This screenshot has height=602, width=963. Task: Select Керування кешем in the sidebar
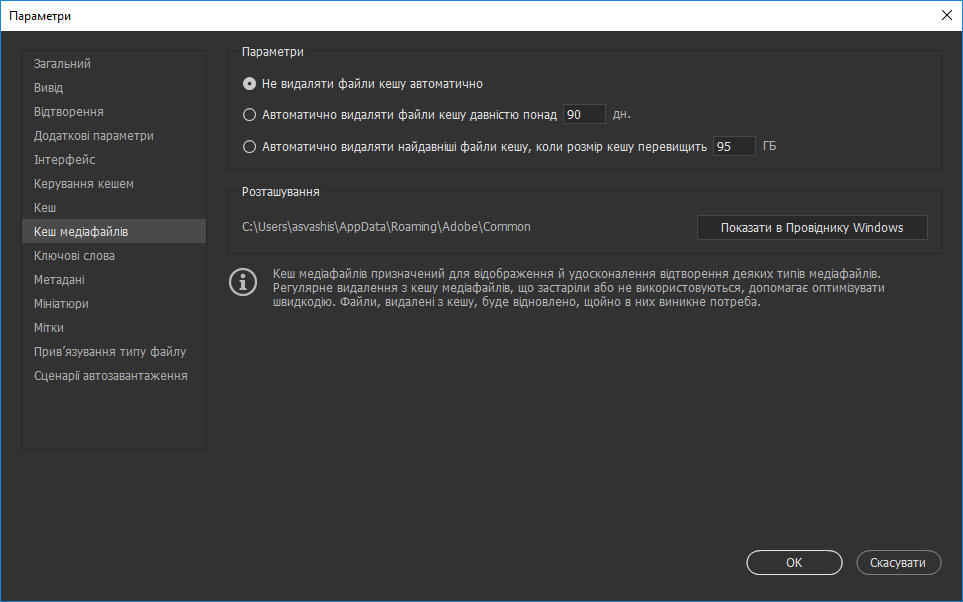114,184
